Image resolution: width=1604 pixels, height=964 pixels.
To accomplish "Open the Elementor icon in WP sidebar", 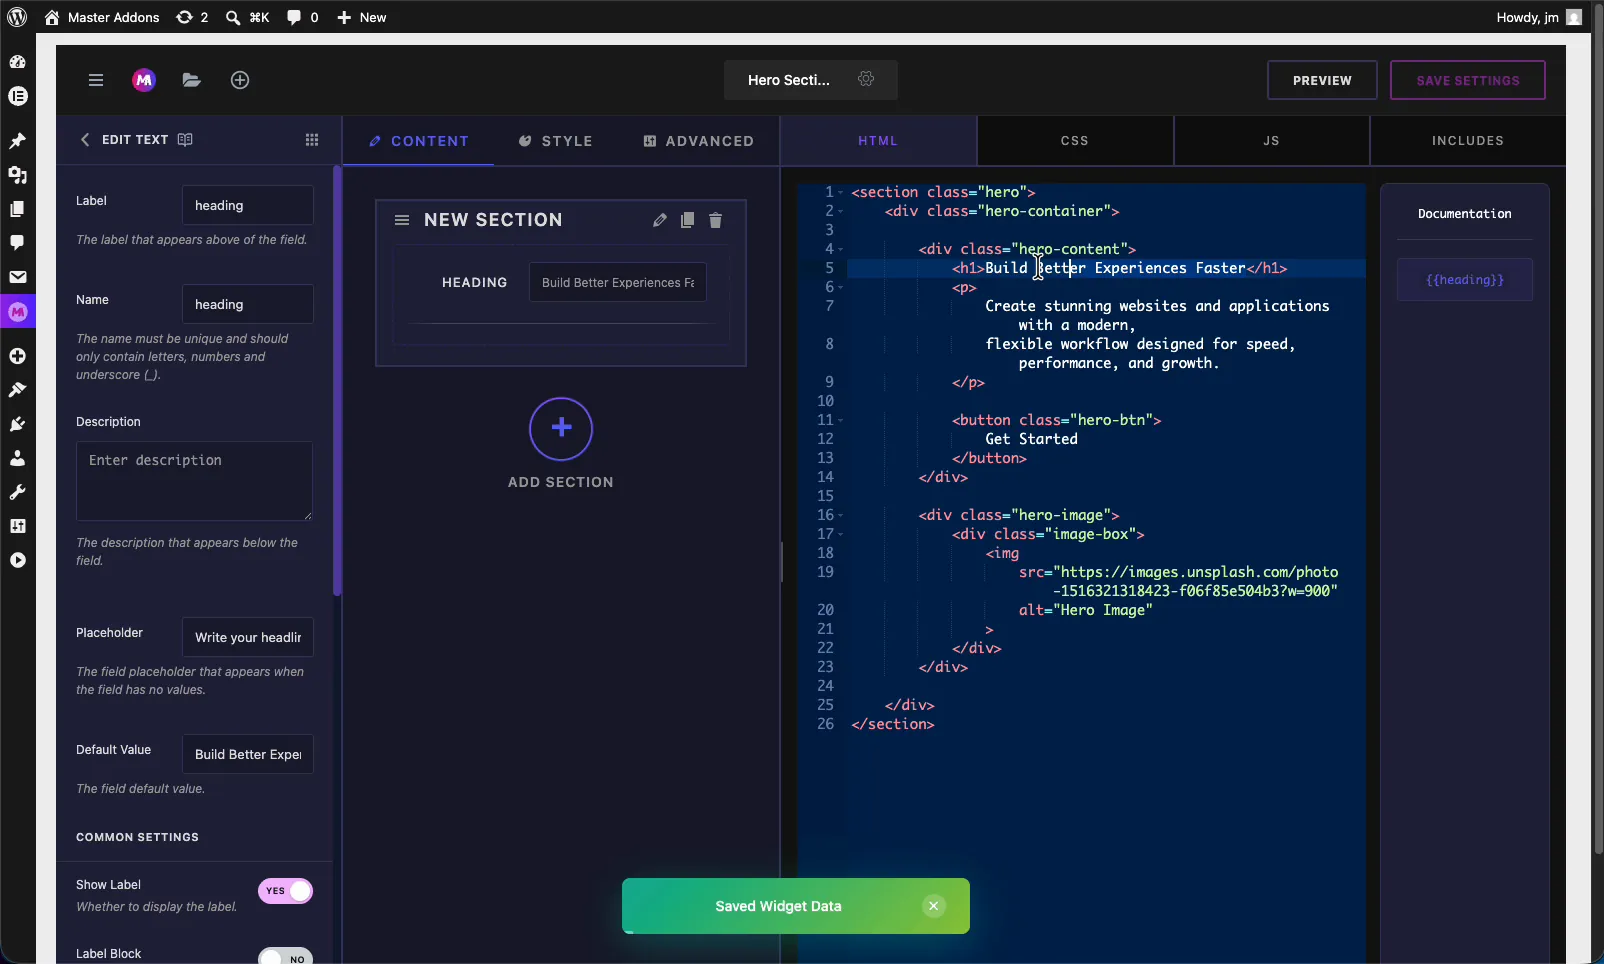I will click(x=17, y=96).
